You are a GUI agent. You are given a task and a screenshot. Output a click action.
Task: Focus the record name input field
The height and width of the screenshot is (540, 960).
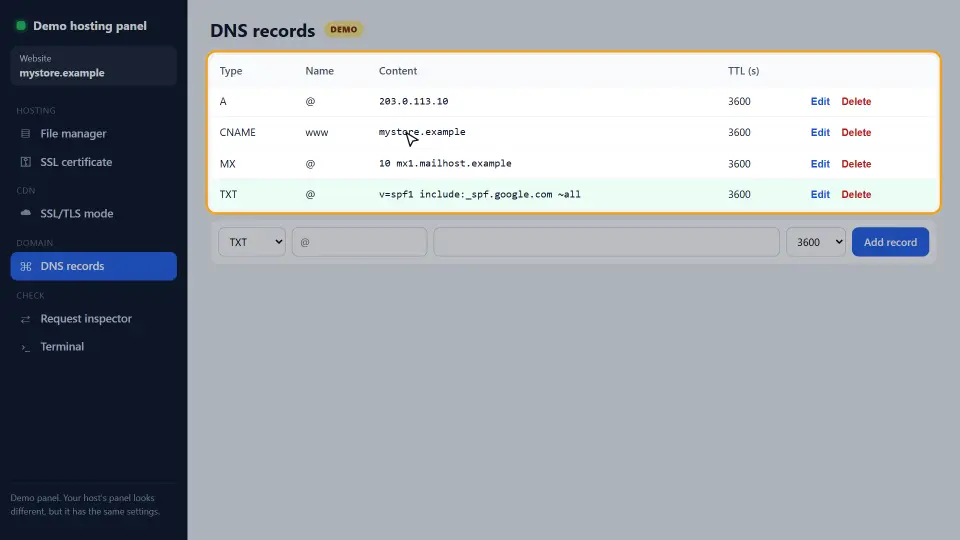359,242
